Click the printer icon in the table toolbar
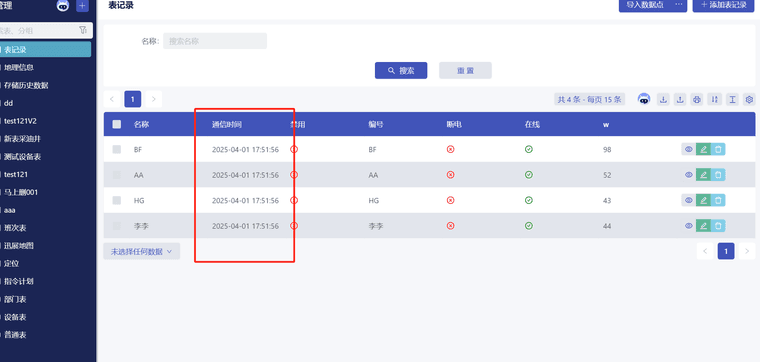760x362 pixels. pyautogui.click(x=697, y=99)
